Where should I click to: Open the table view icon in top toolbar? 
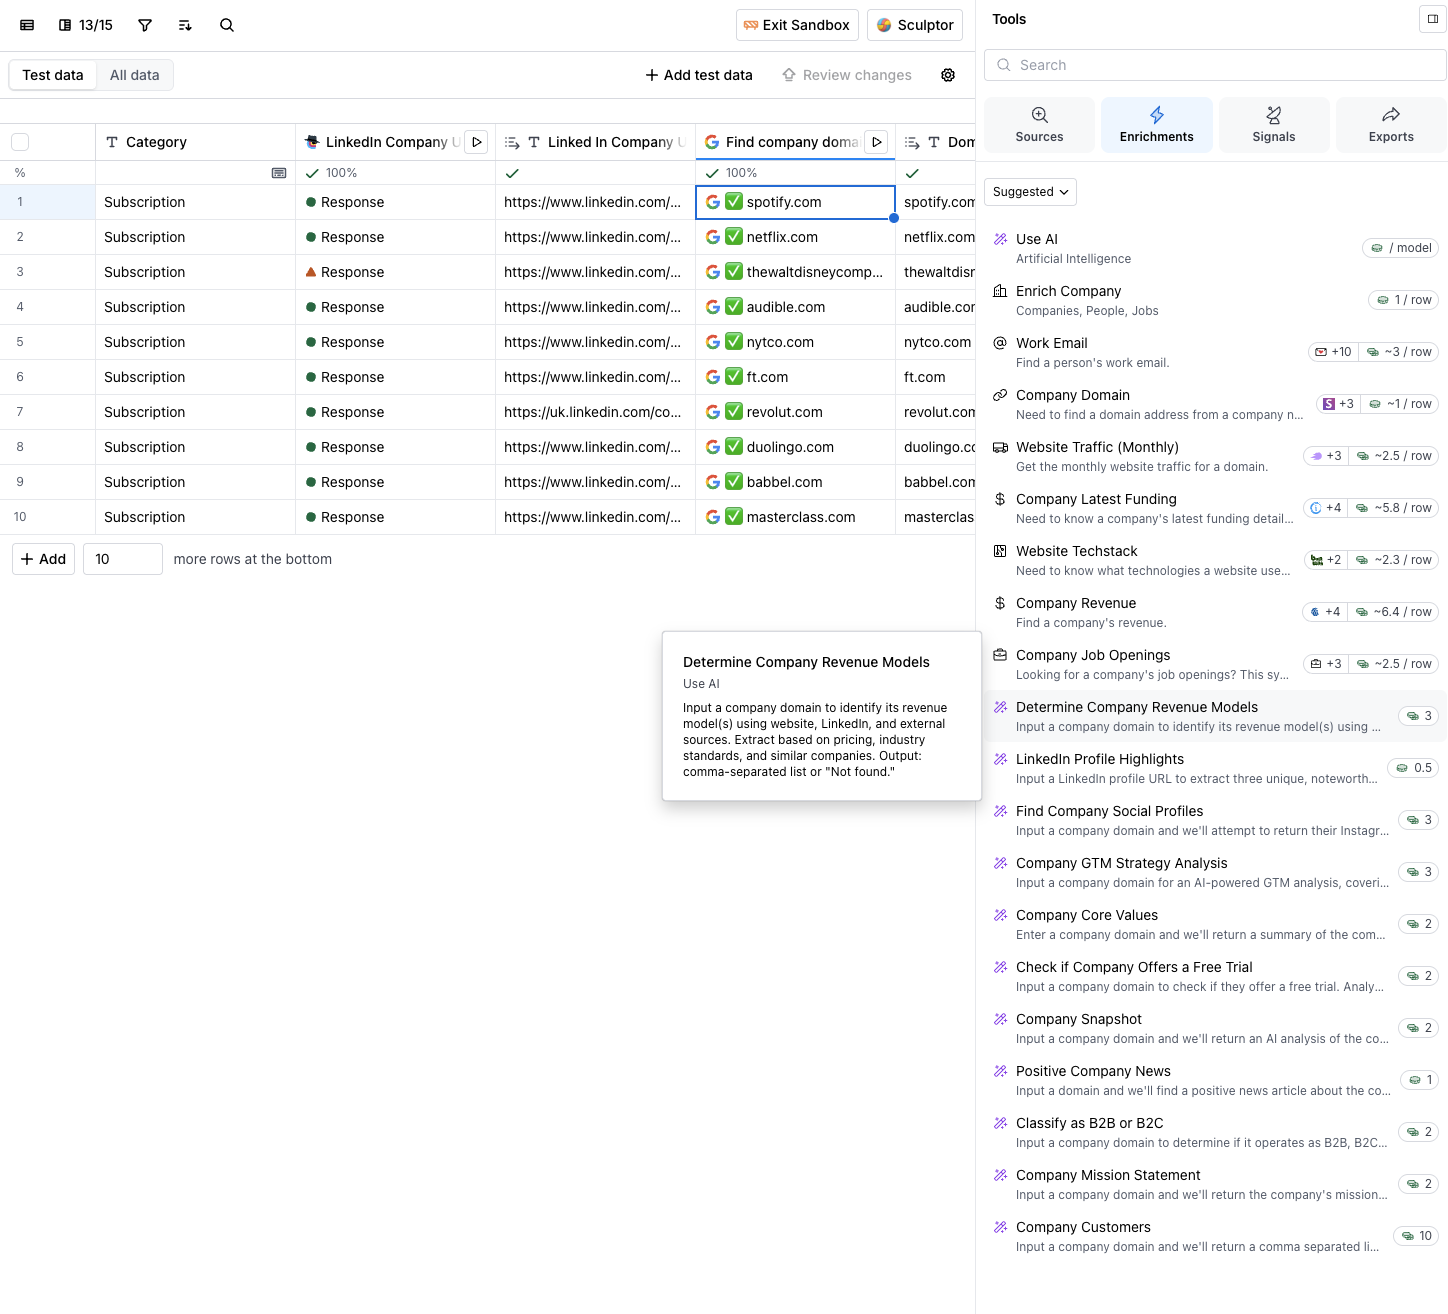27,25
